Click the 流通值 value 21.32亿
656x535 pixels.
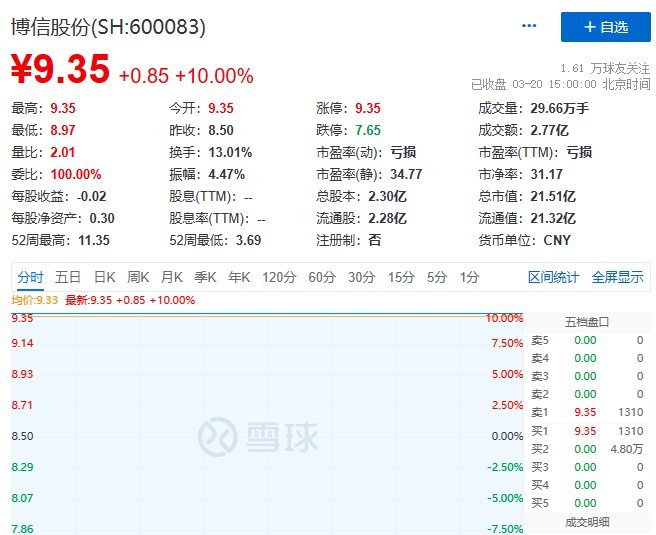pyautogui.click(x=553, y=218)
